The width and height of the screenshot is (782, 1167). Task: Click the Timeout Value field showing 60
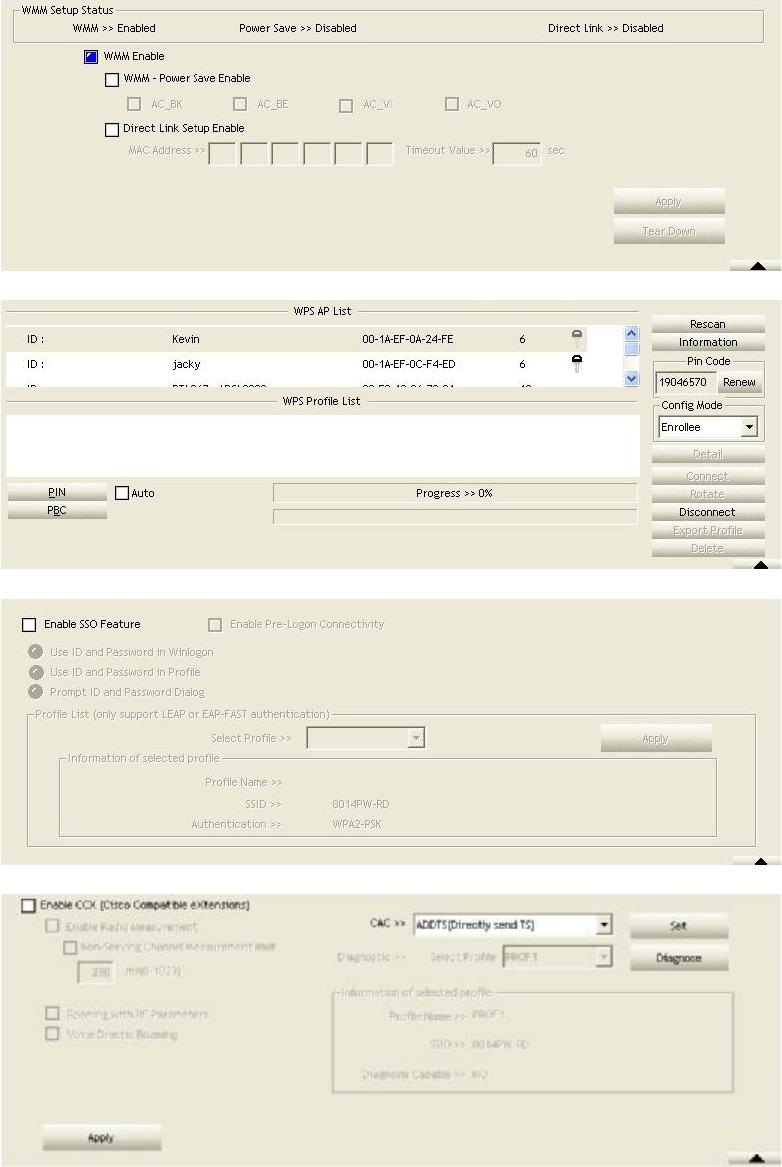pos(516,153)
